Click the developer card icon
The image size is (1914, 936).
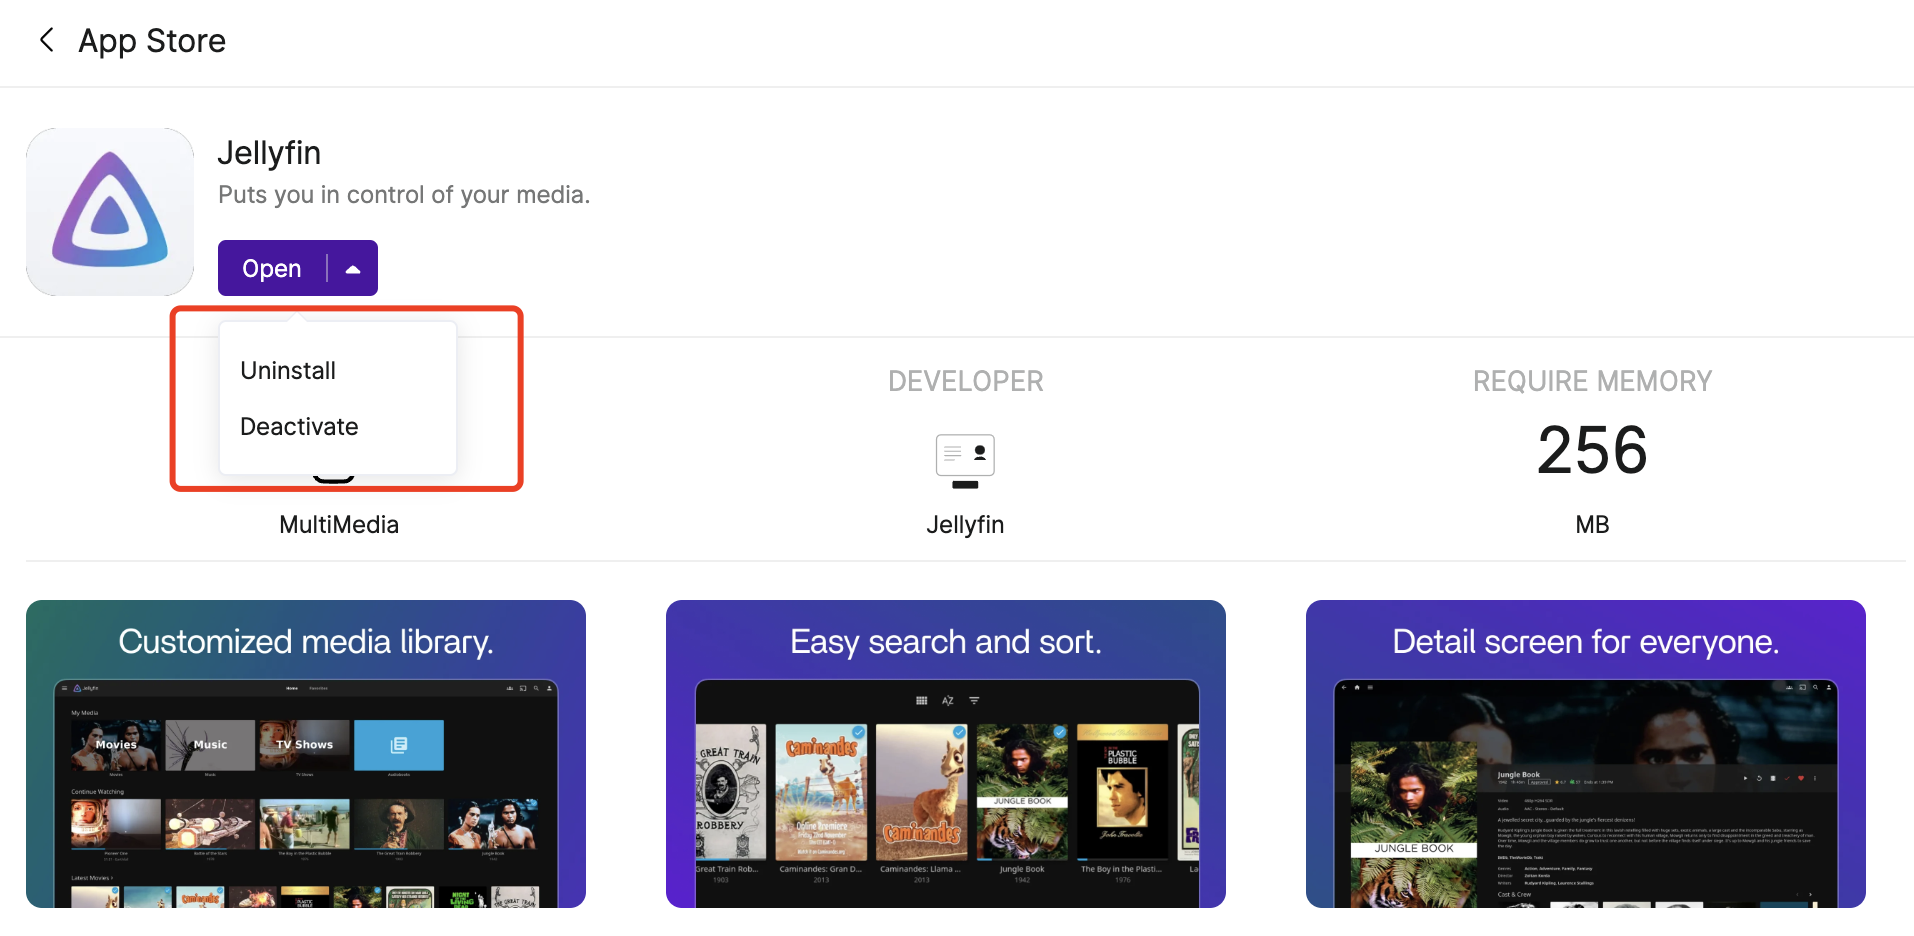point(965,461)
